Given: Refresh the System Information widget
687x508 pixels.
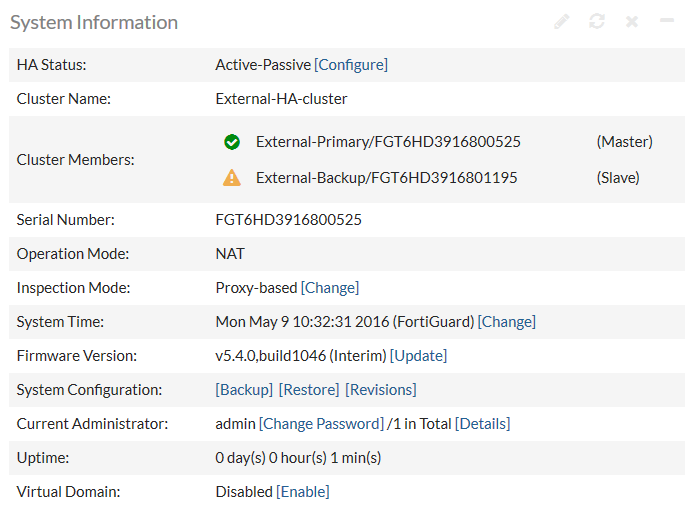Looking at the screenshot, I should pyautogui.click(x=597, y=21).
